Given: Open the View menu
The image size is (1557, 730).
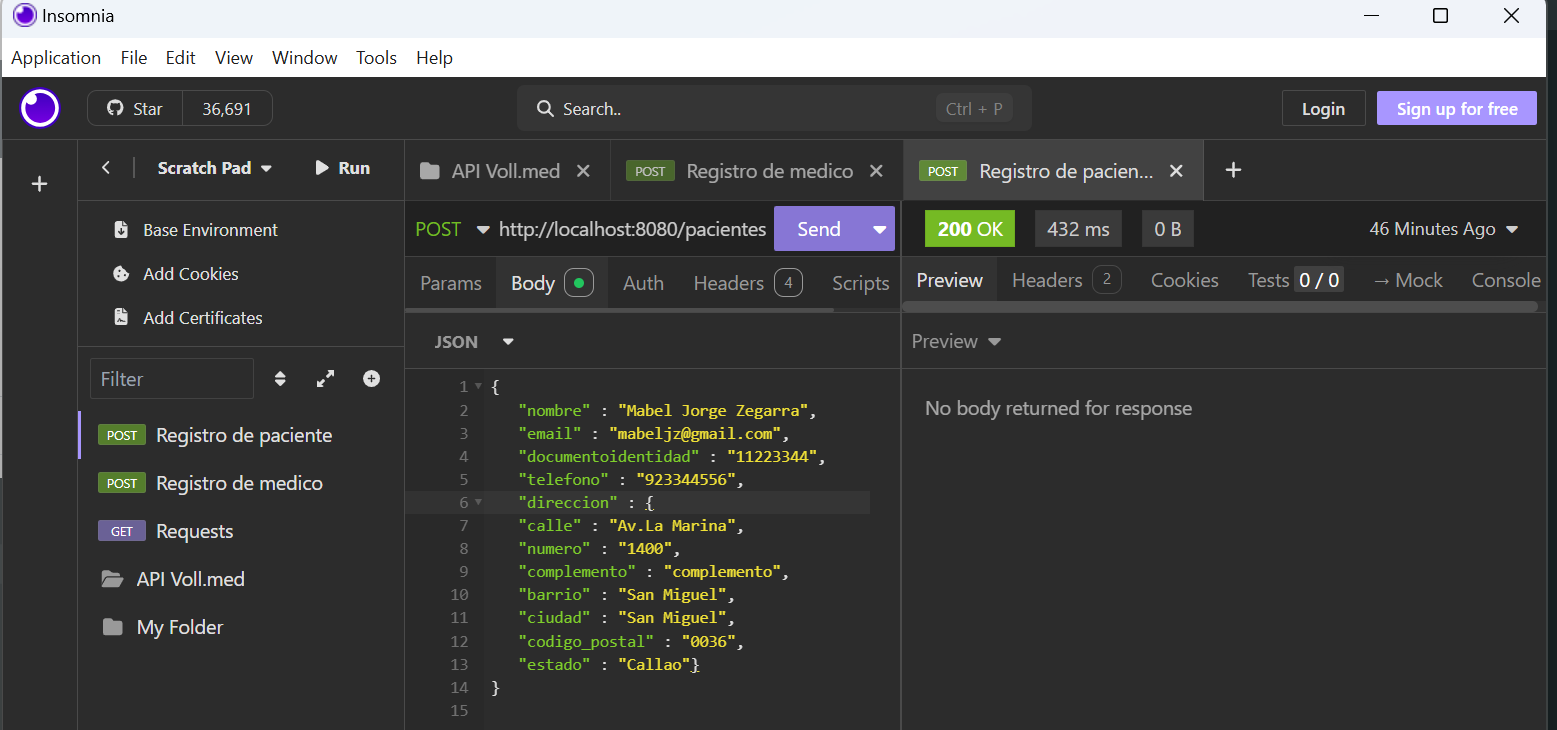Looking at the screenshot, I should 234,58.
